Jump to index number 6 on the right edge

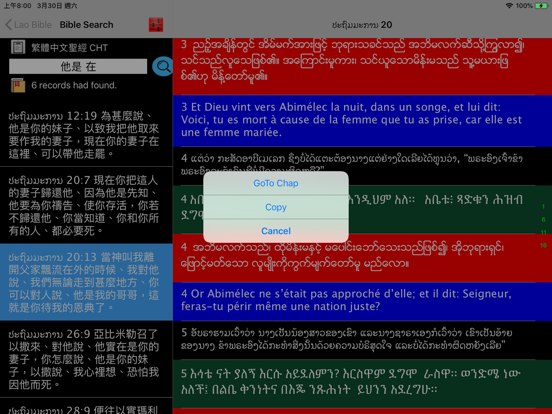(x=544, y=219)
